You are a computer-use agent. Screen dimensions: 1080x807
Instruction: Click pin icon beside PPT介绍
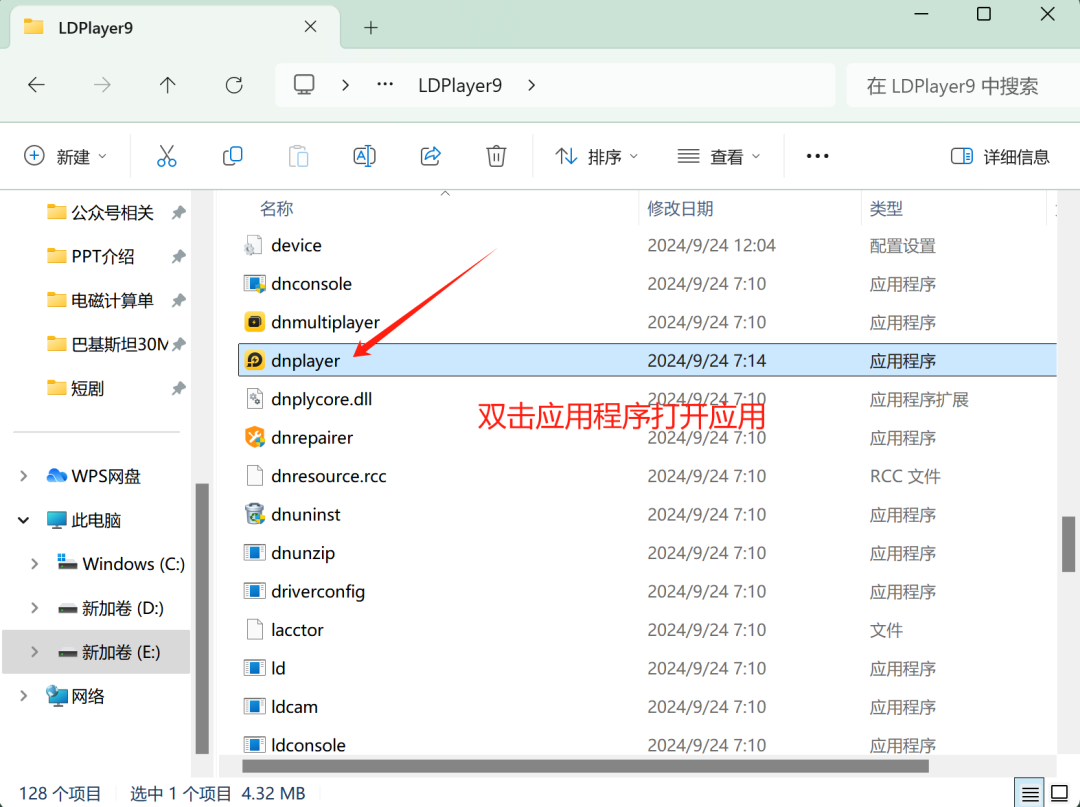[x=178, y=256]
